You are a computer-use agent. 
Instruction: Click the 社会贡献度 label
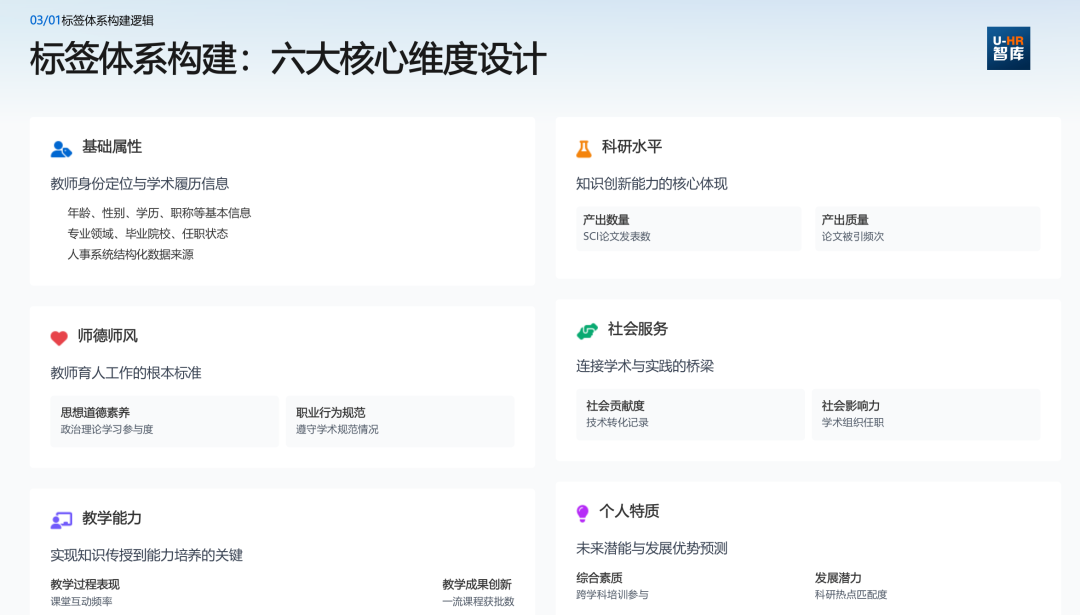[615, 406]
